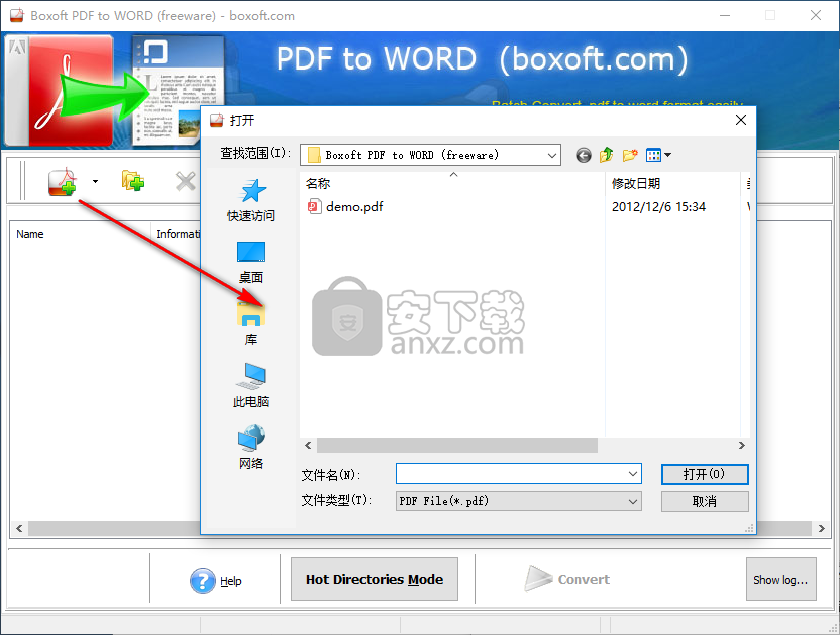Select 库 in the places sidebar
840x635 pixels.
(251, 324)
